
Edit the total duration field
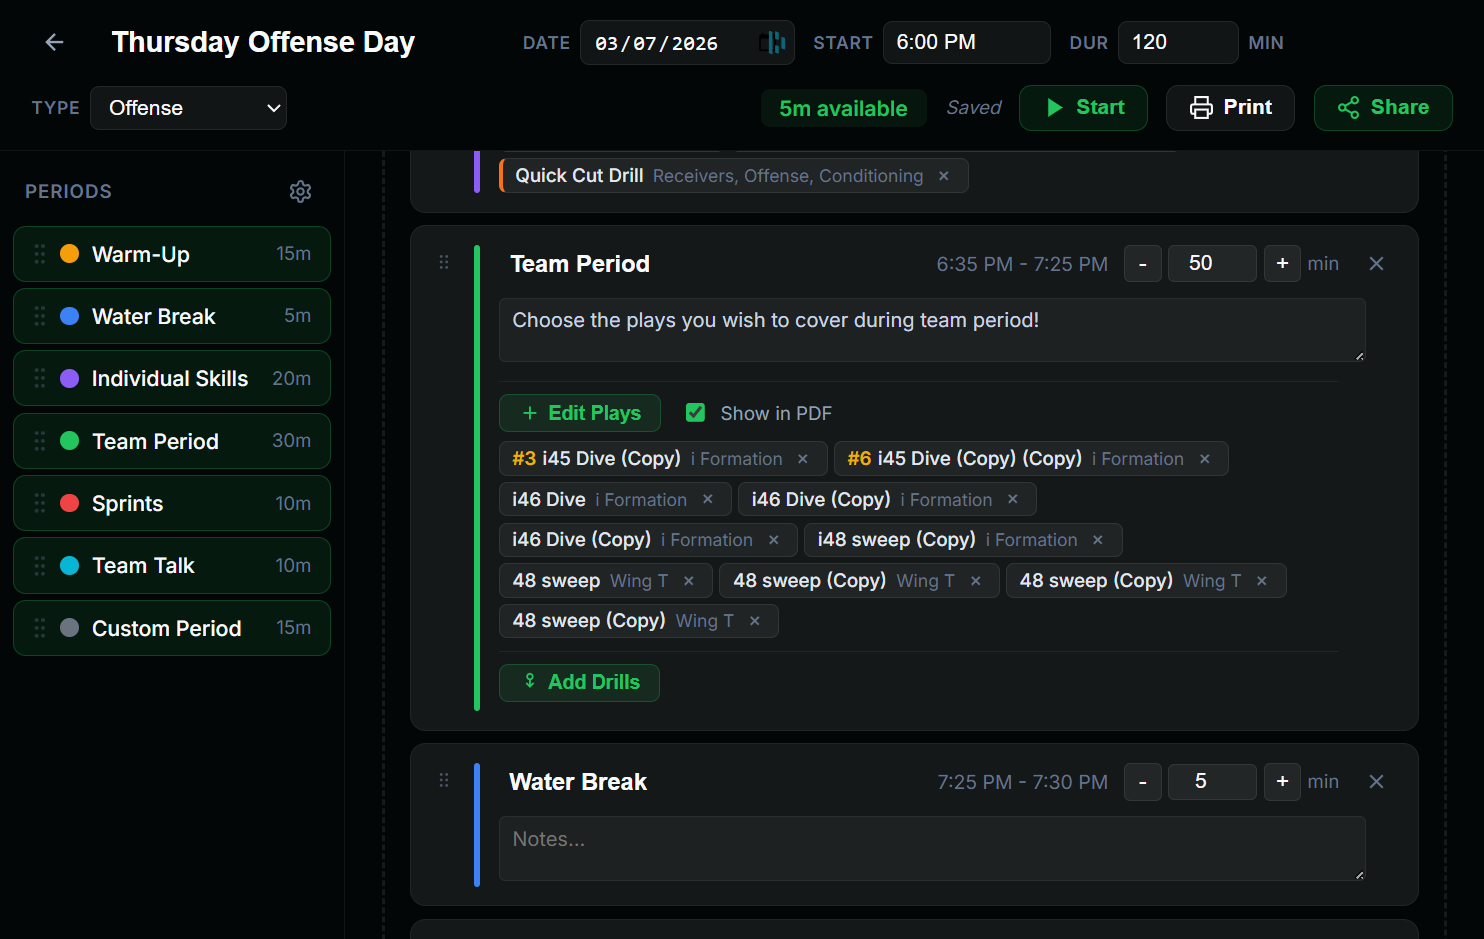pos(1178,43)
